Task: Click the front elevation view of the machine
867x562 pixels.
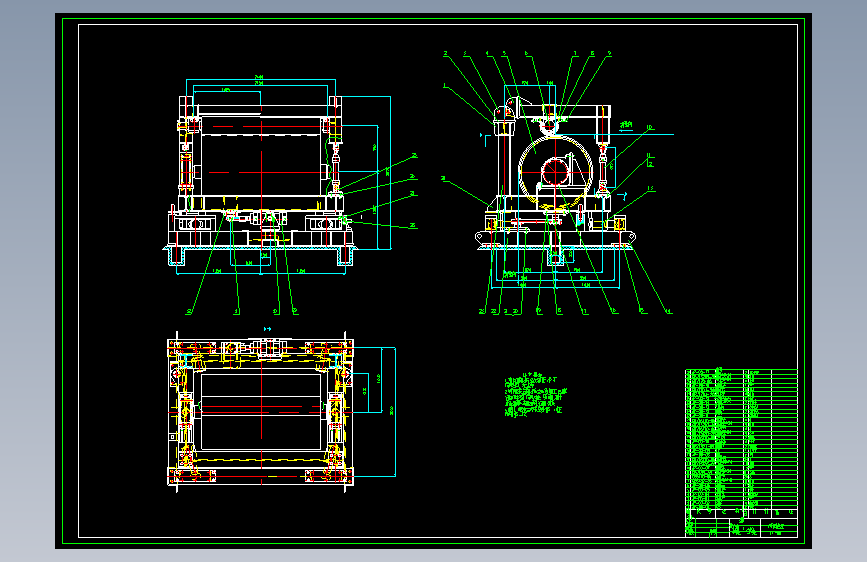Action: coord(262,180)
